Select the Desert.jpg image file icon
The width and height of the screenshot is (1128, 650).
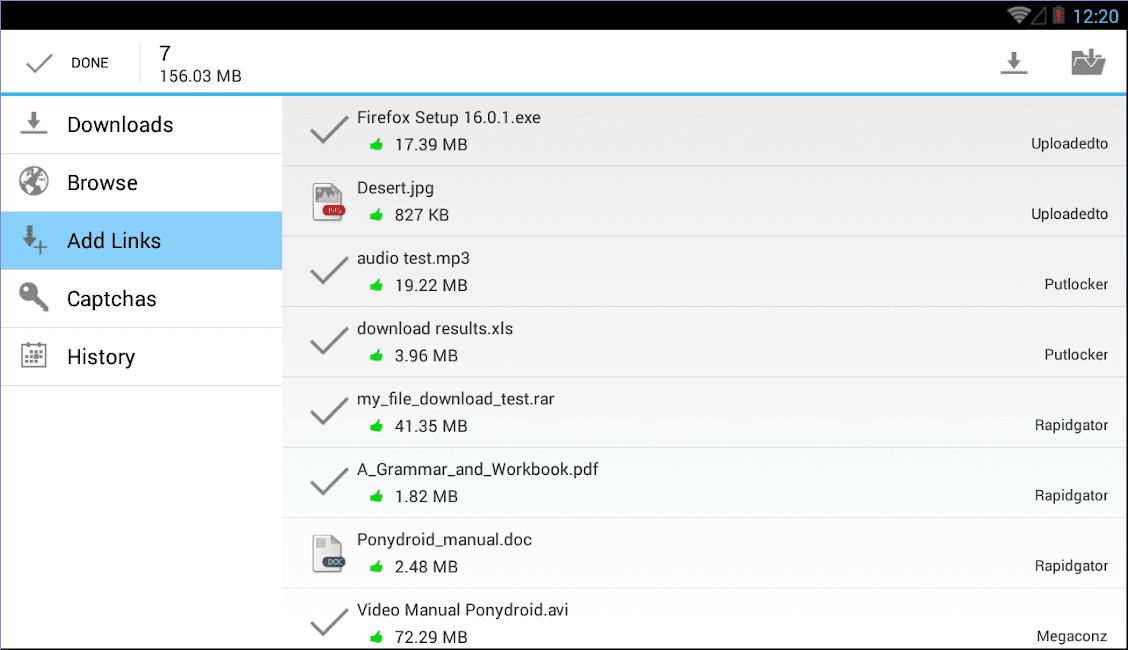click(329, 201)
